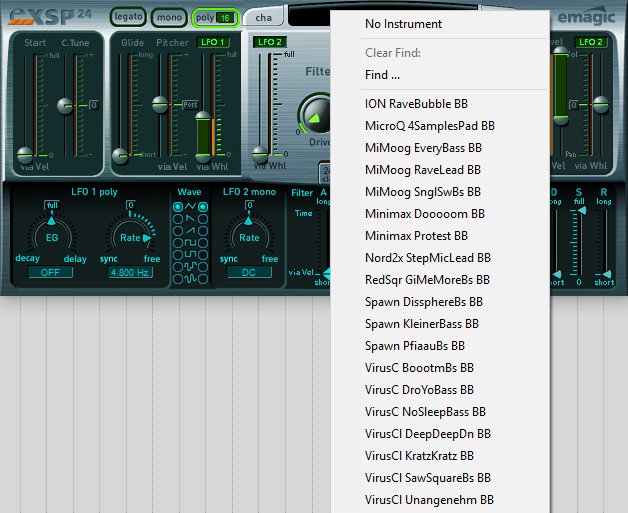Image resolution: width=628 pixels, height=513 pixels.
Task: Select bipolar square radio for LFO 1
Action: click(x=178, y=243)
